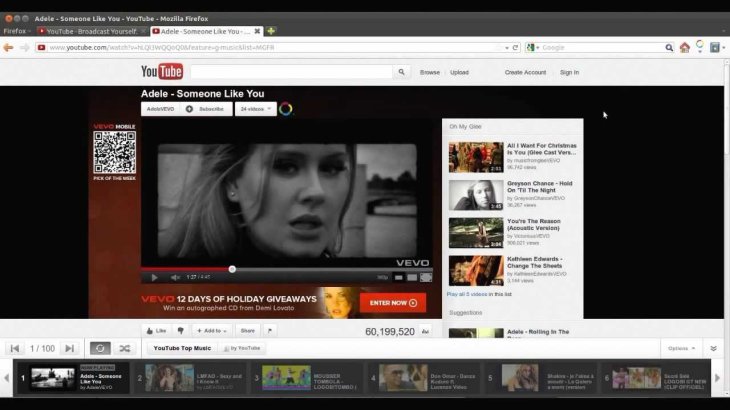Image resolution: width=730 pixels, height=410 pixels.
Task: Open the AdeleVEVO channel button
Action: coord(161,109)
